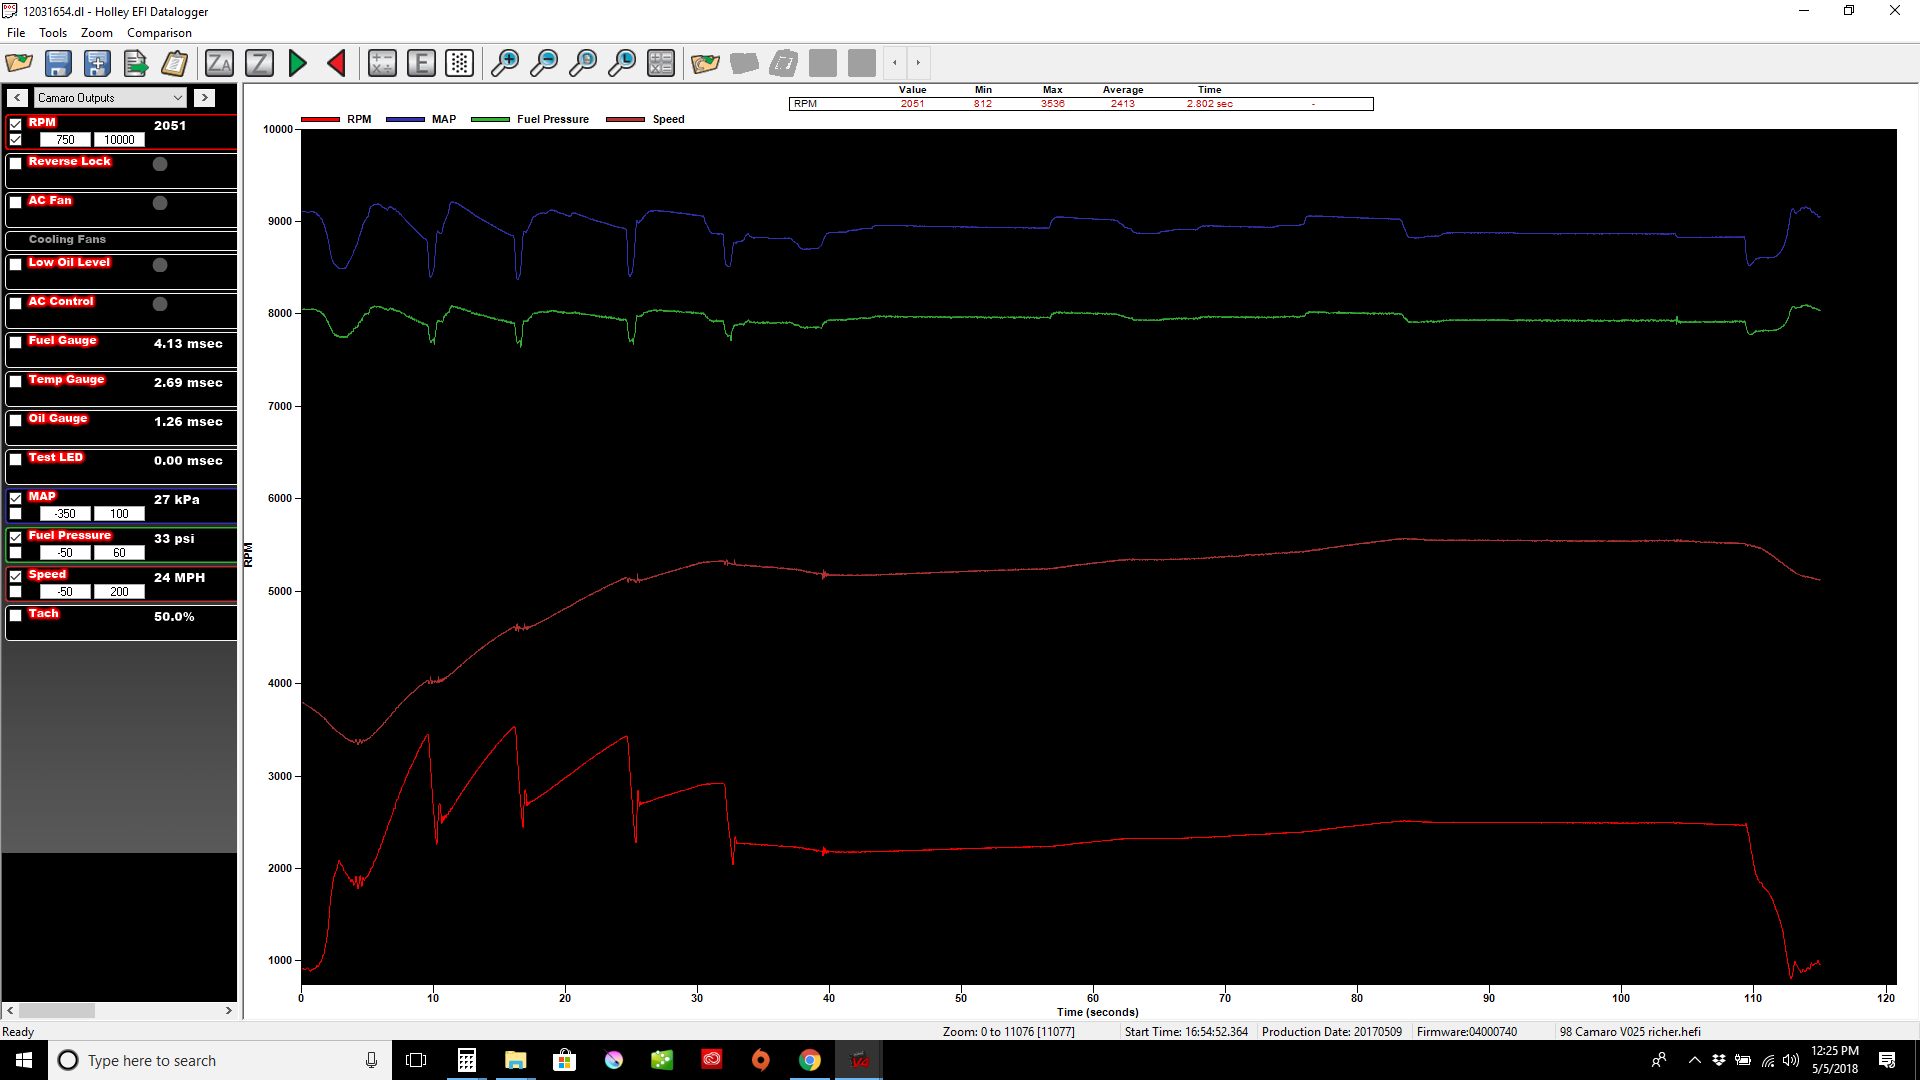Start forward playback of the datalog

point(297,63)
